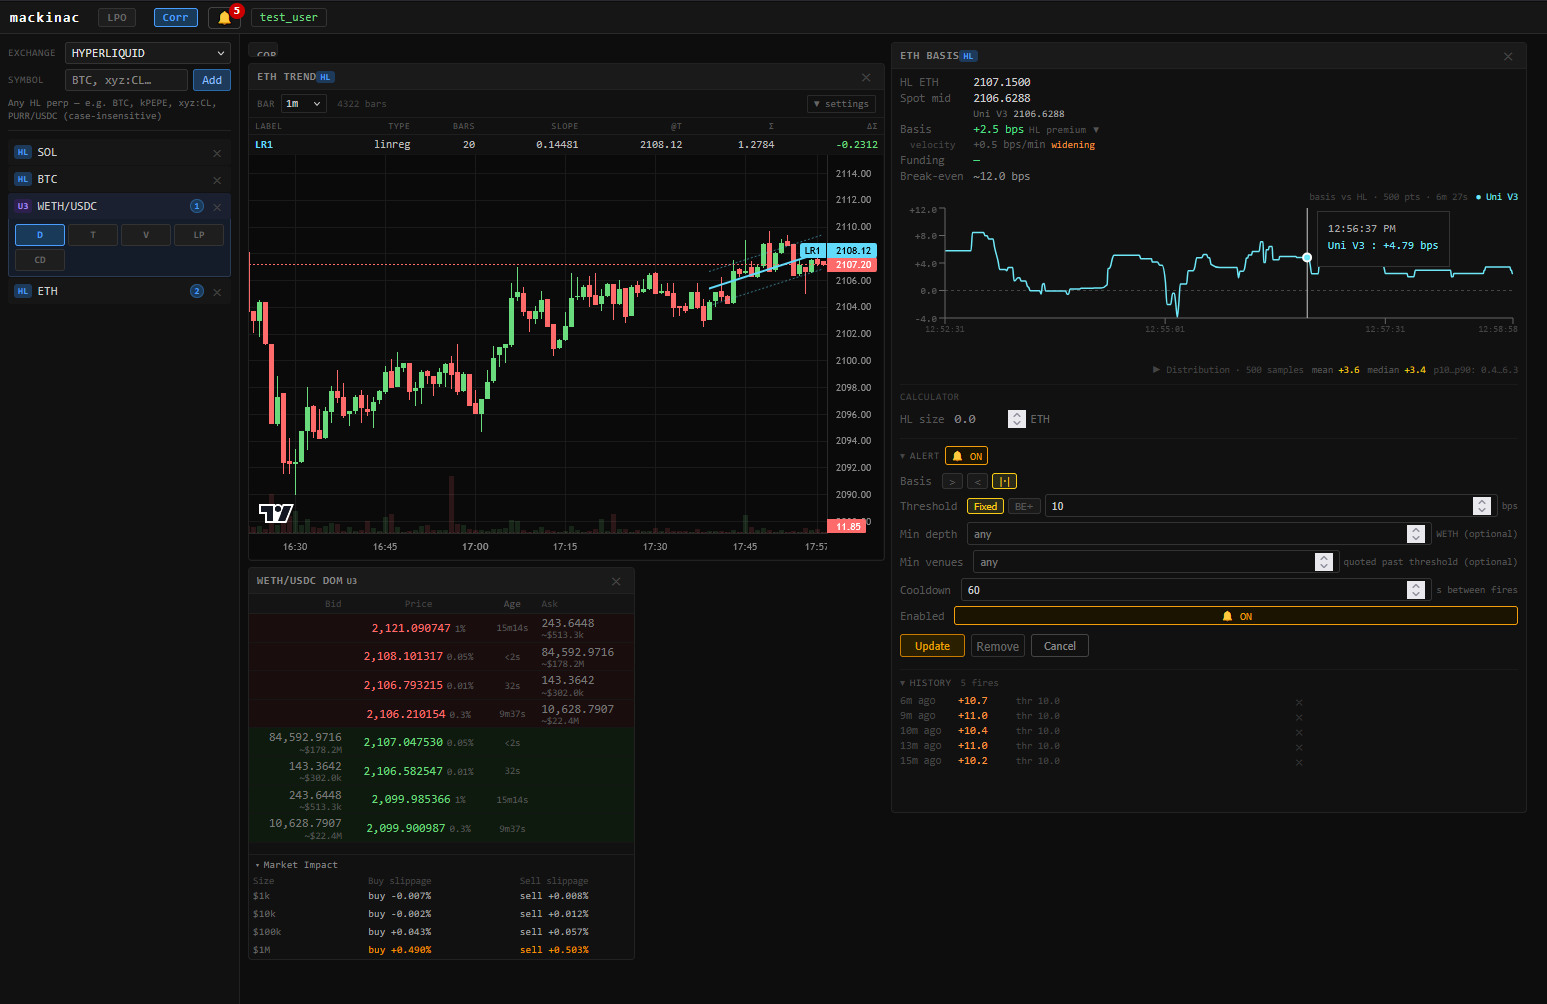Image resolution: width=1547 pixels, height=1004 pixels.
Task: Click the HL badge in ETH TREND title
Action: tap(325, 77)
